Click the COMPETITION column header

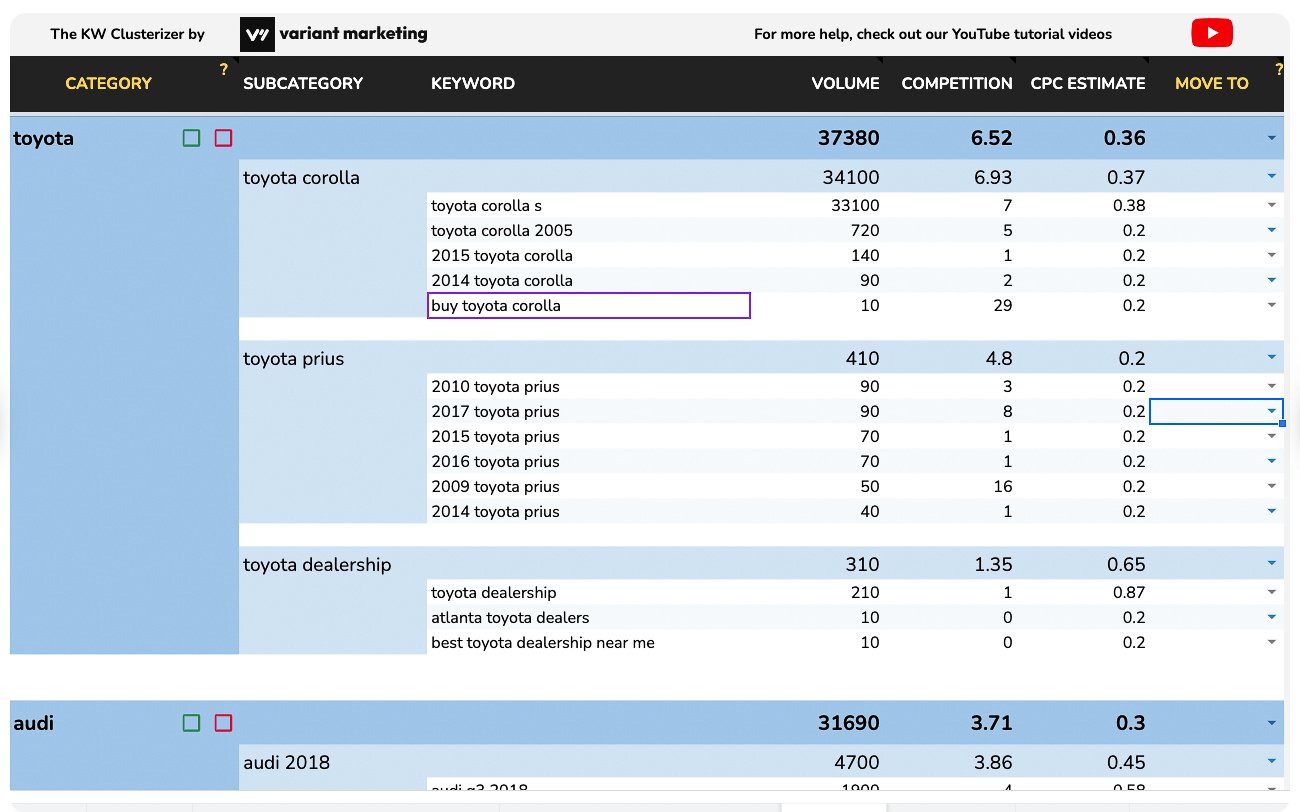point(957,83)
